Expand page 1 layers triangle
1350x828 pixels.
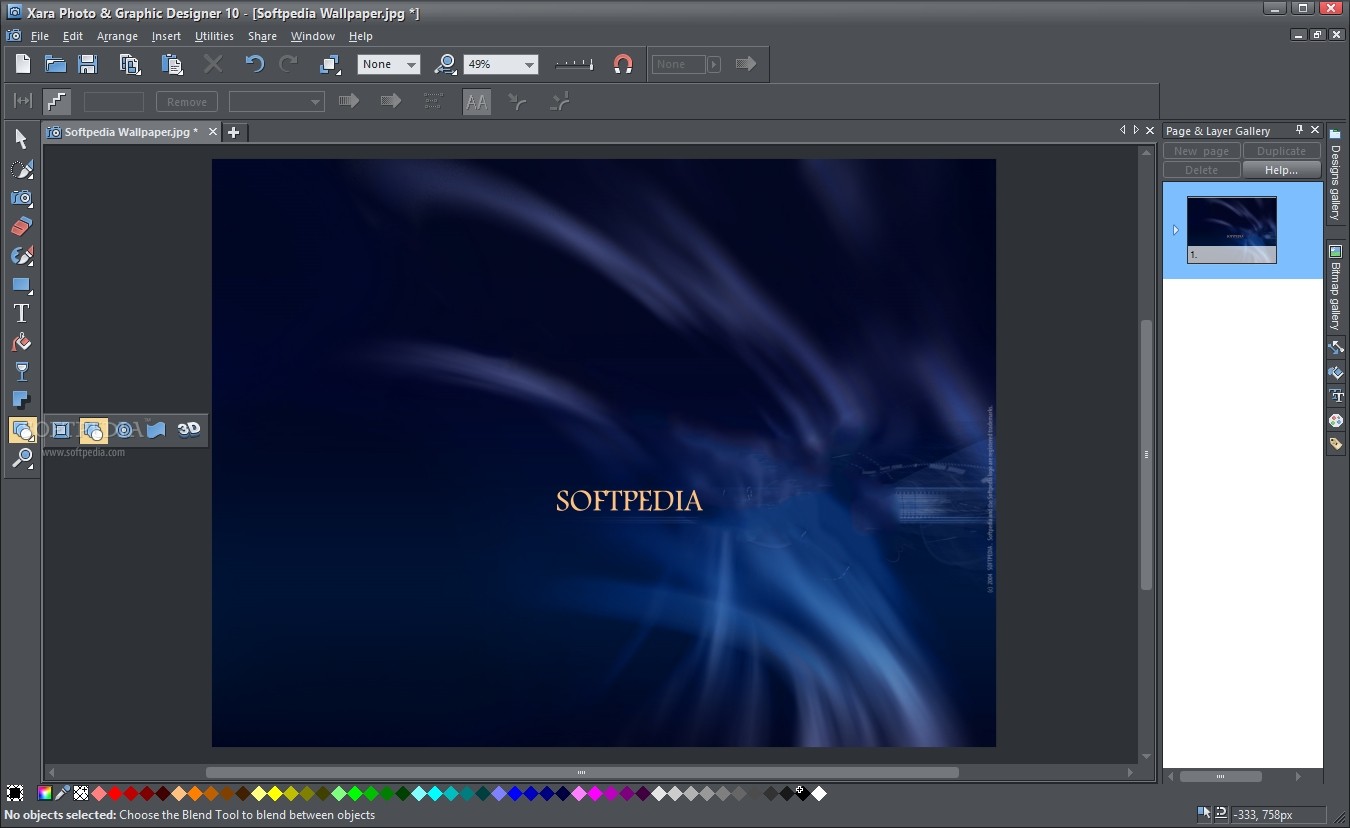point(1175,230)
